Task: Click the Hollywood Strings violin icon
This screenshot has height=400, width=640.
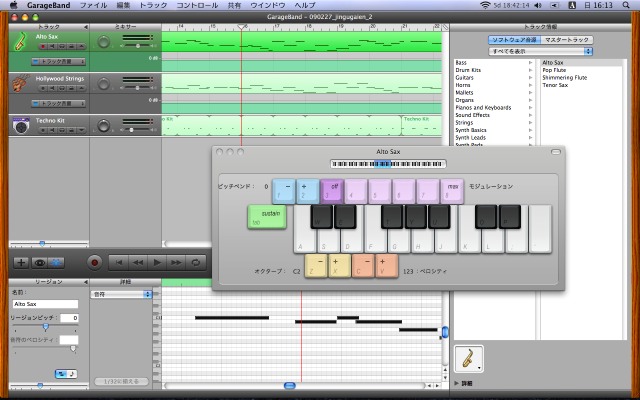Action: coord(20,83)
